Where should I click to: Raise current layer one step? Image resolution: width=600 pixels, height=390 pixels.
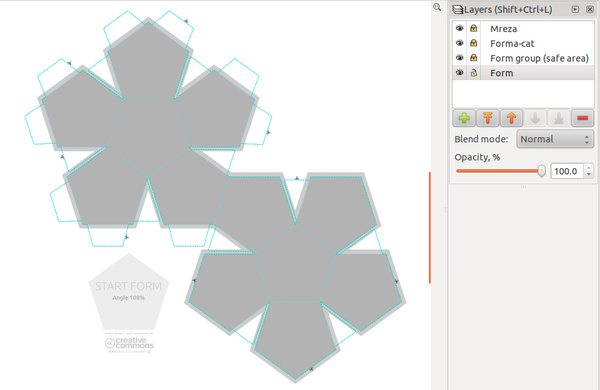click(511, 118)
